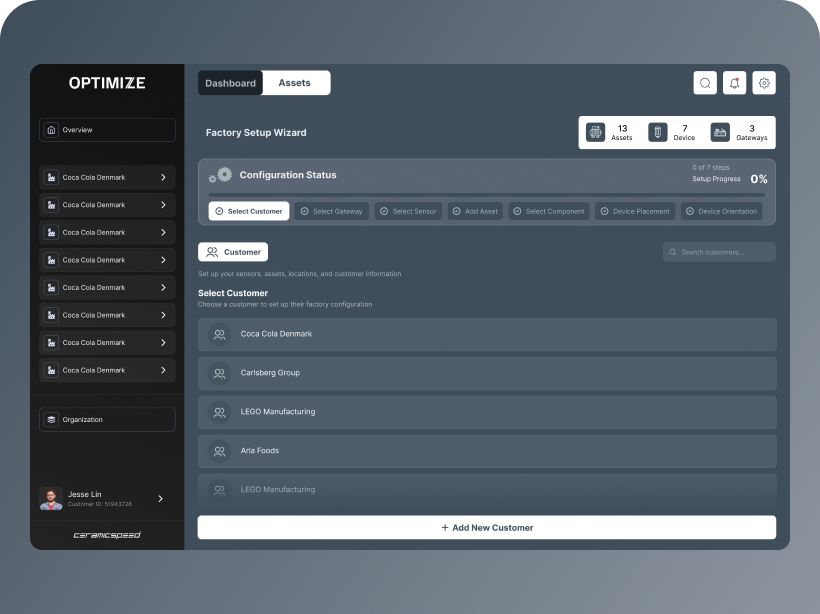Click the people icon beside Carlsberg Group
Image resolution: width=820 pixels, height=614 pixels.
click(220, 373)
